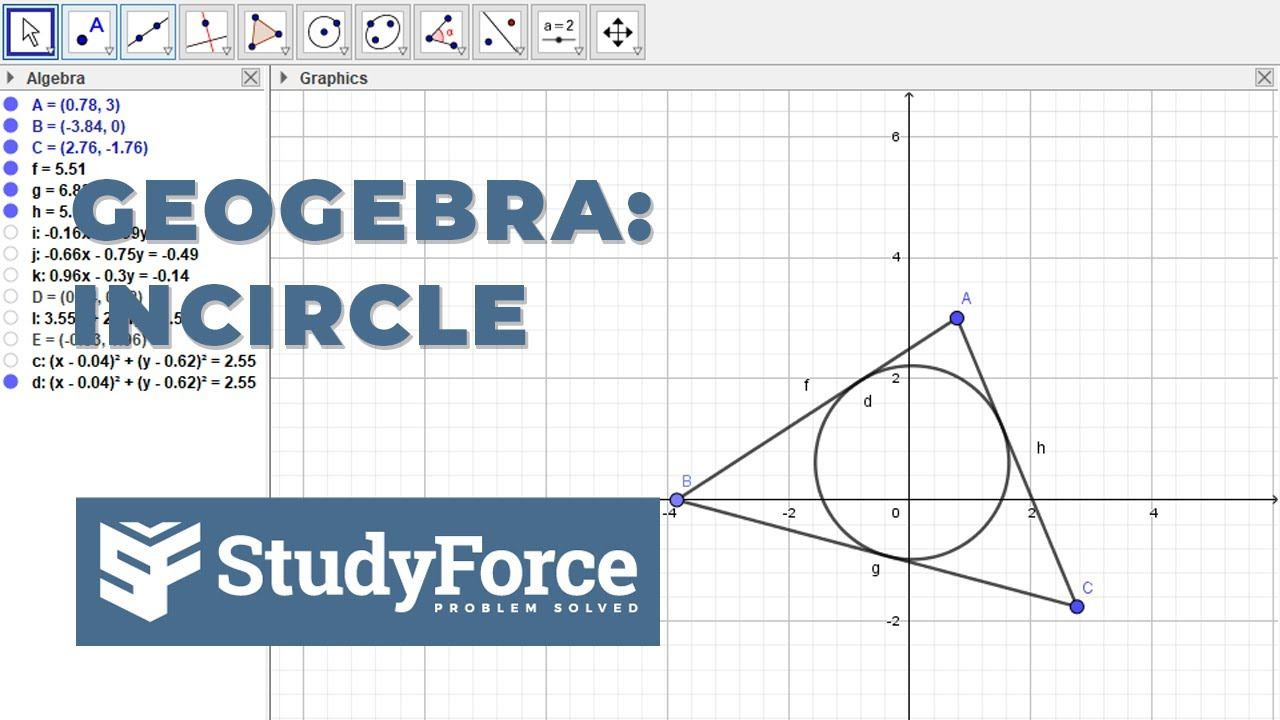Show hidden point E
This screenshot has height=720, width=1280.
(x=11, y=340)
